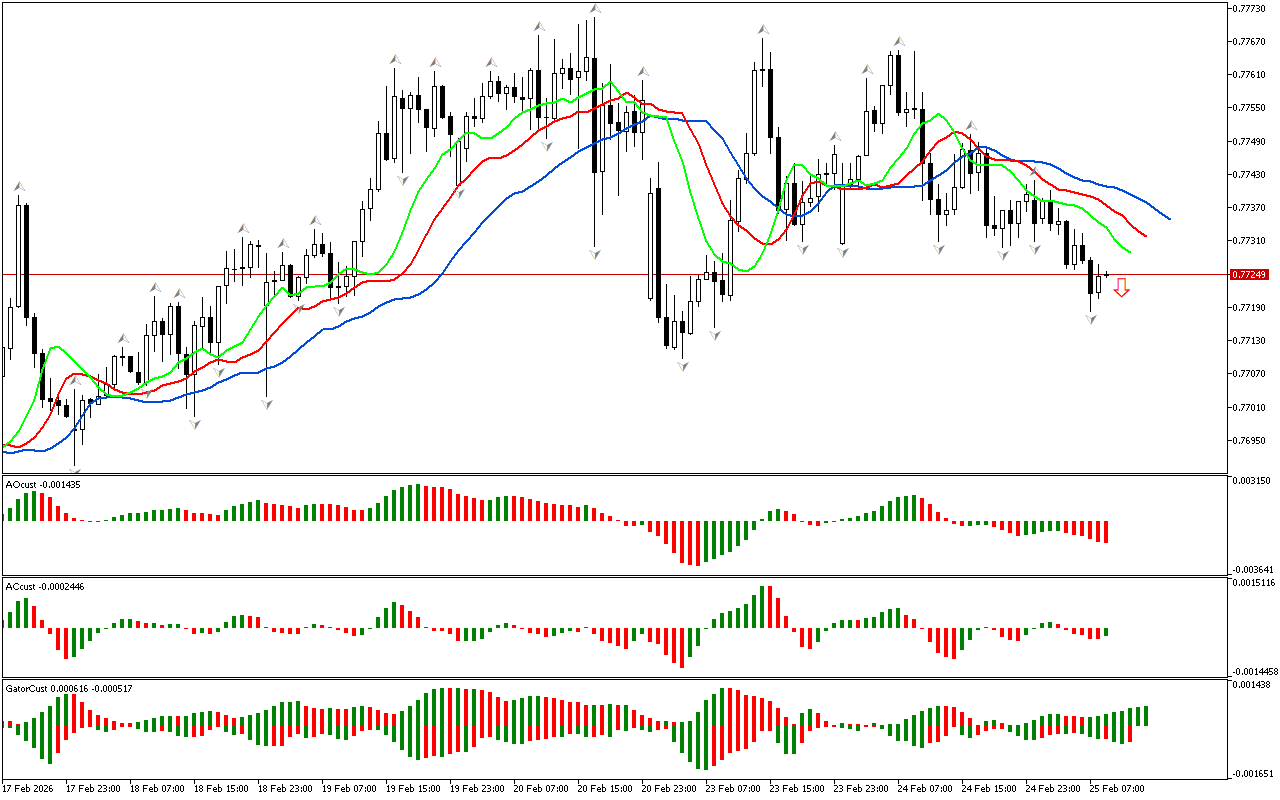Select the right end of red Alligator line
Image resolution: width=1280 pixels, height=800 pixels.
1144,236
